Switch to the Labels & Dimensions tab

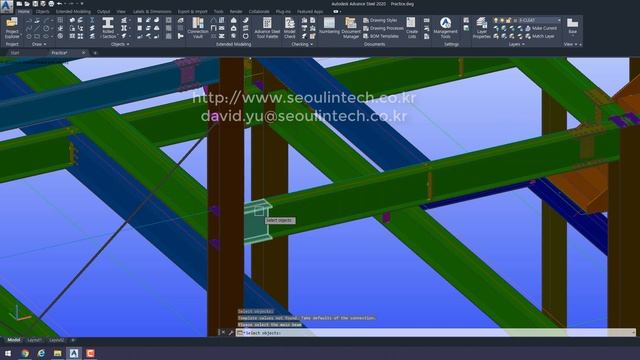(152, 11)
